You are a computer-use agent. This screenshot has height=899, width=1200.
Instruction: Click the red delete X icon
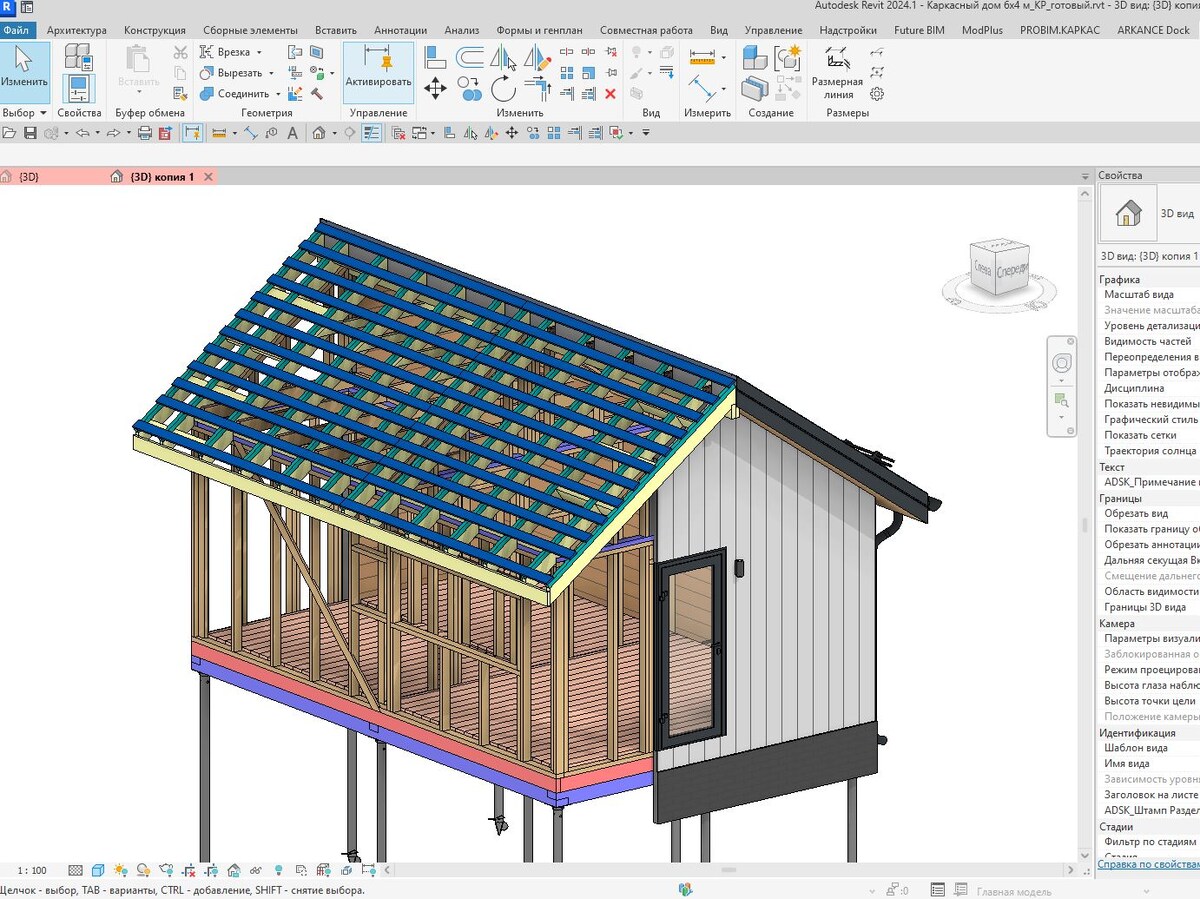(611, 94)
